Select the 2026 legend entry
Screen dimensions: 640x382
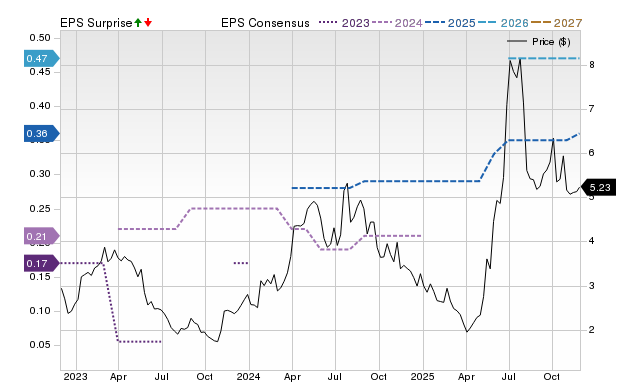click(503, 23)
